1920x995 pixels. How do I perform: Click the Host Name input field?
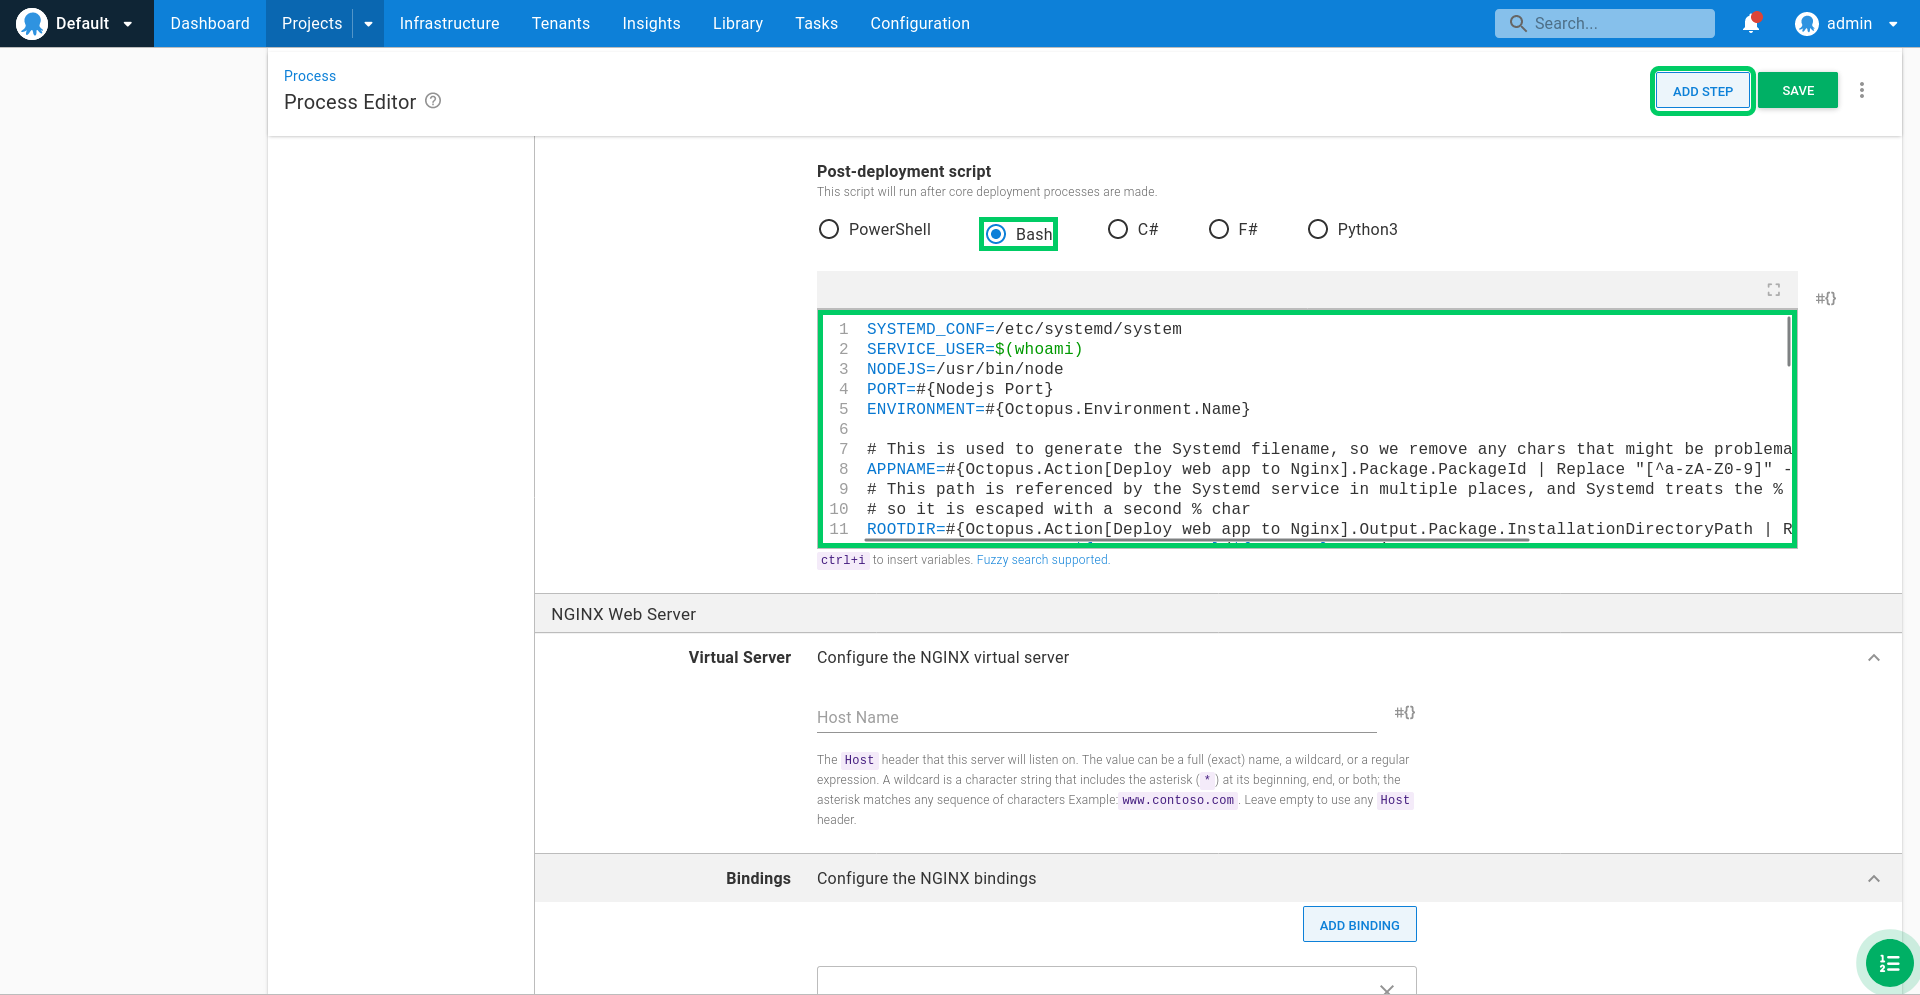pos(1096,717)
